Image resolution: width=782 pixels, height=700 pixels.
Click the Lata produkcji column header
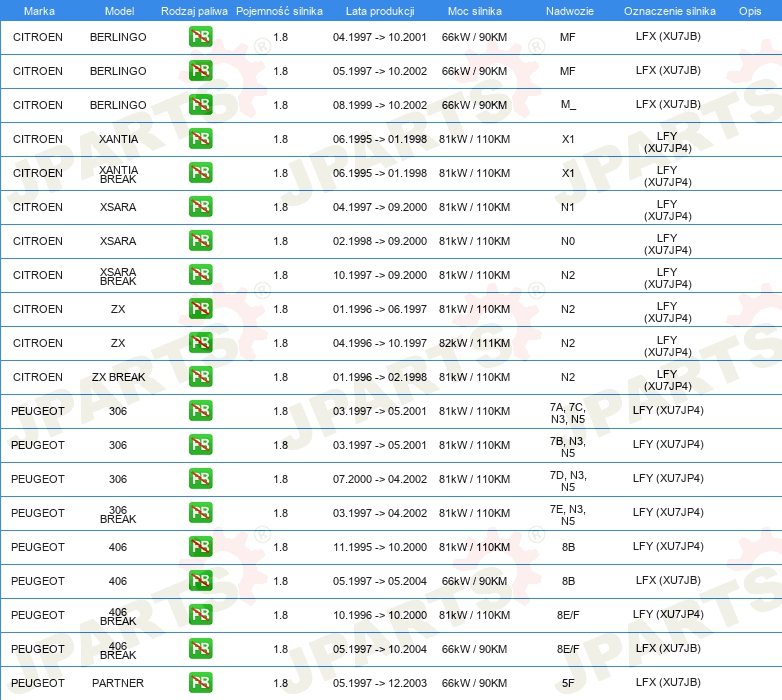(380, 11)
